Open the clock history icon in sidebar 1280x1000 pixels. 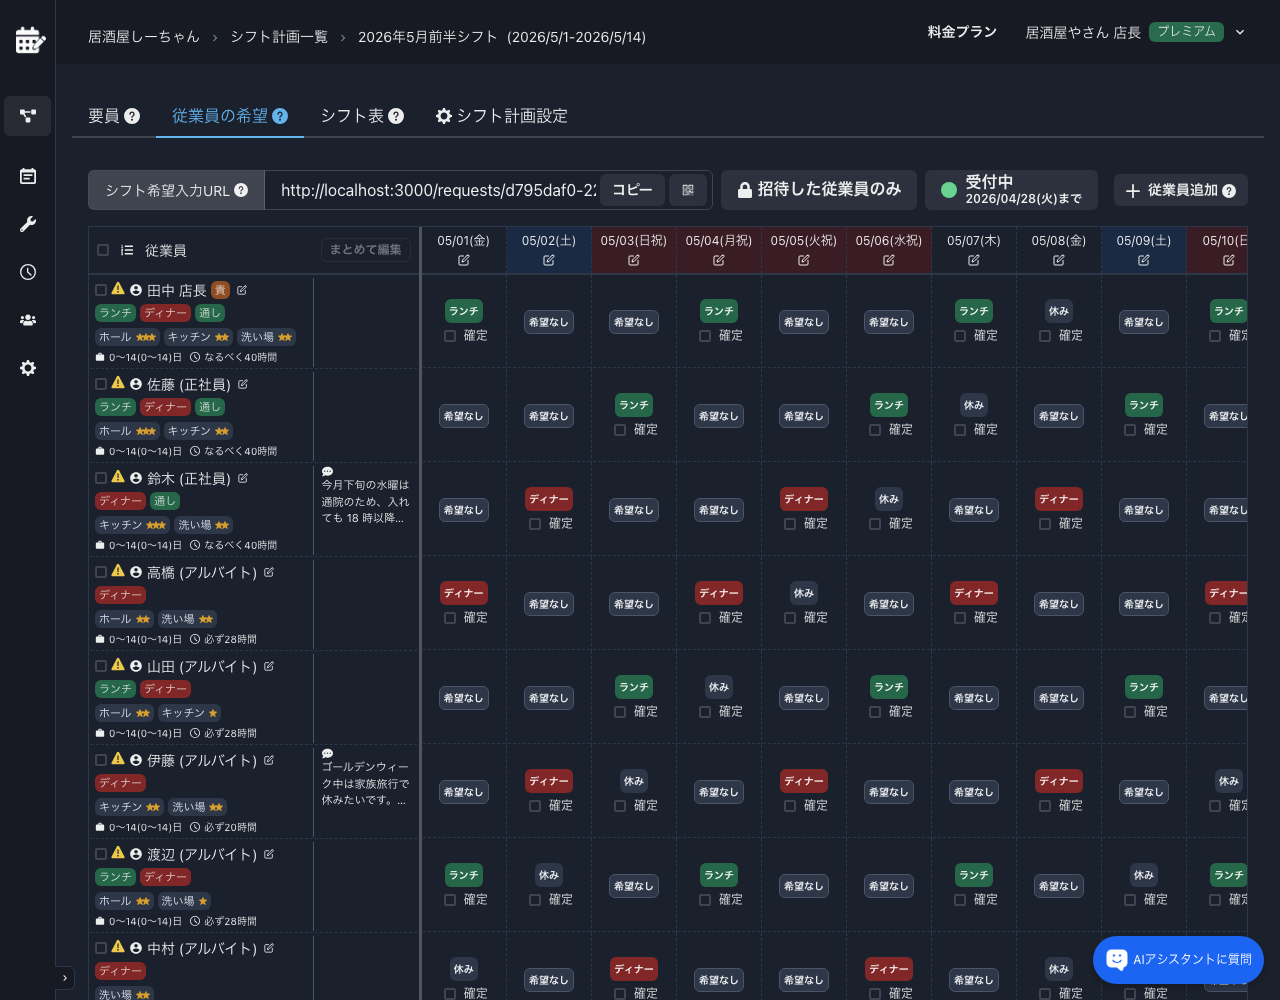[x=27, y=272]
